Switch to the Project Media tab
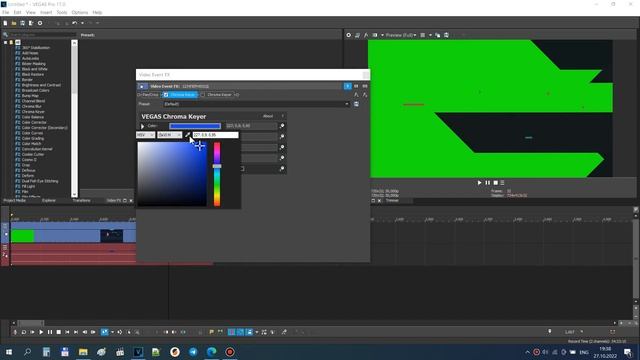 [x=15, y=200]
